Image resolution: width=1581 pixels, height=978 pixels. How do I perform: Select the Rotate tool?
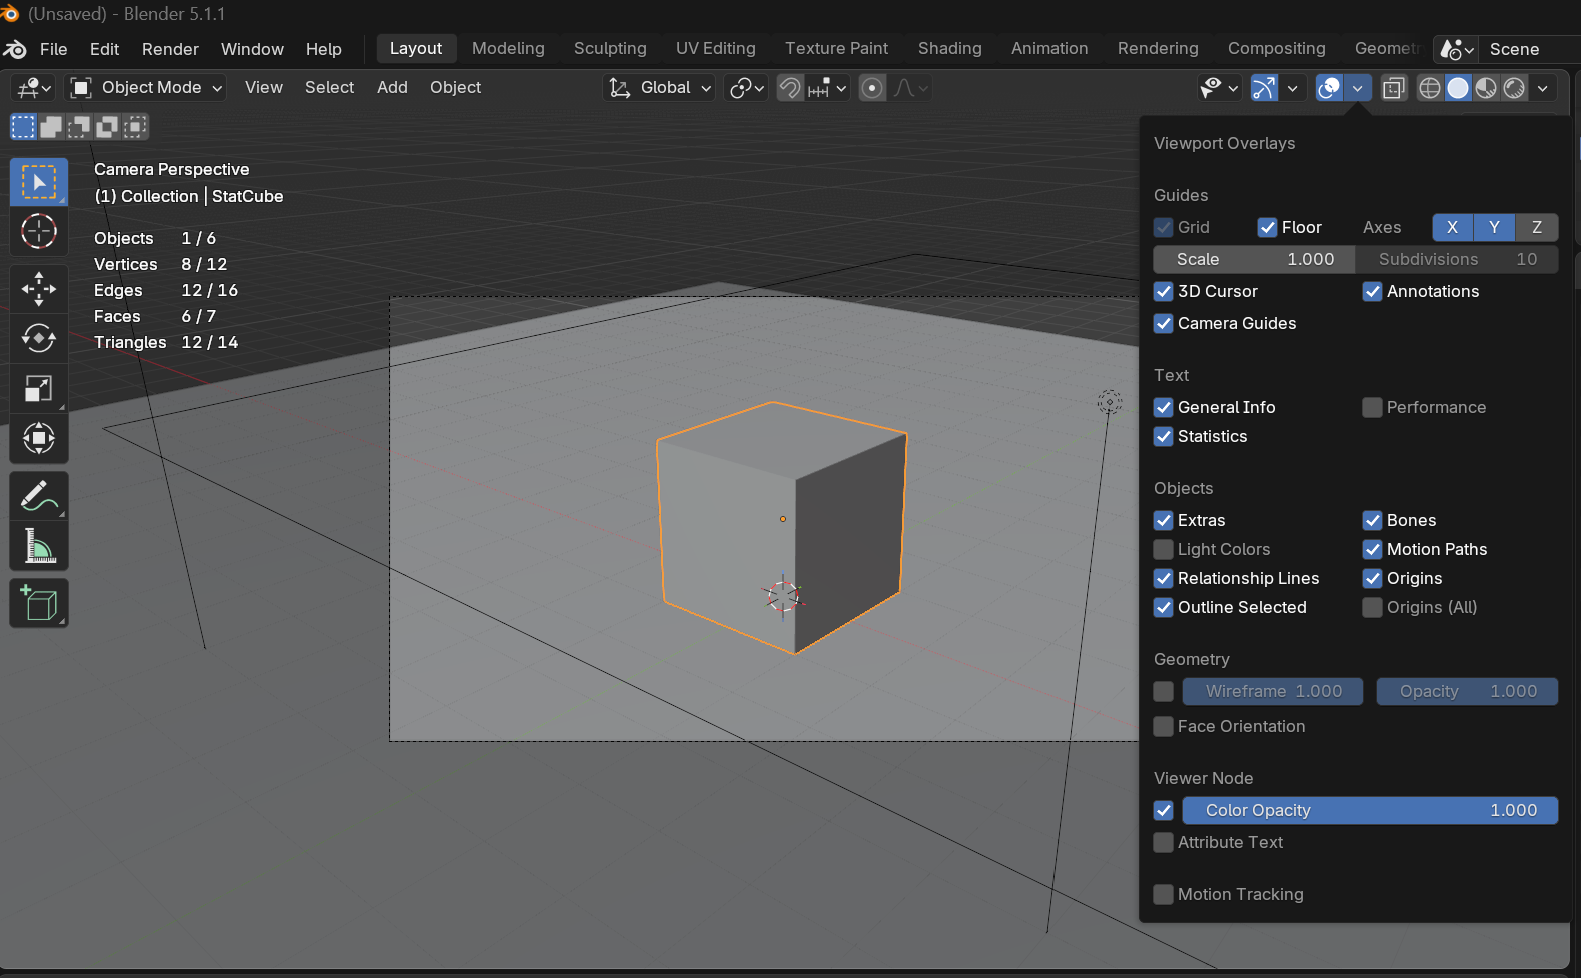click(39, 338)
